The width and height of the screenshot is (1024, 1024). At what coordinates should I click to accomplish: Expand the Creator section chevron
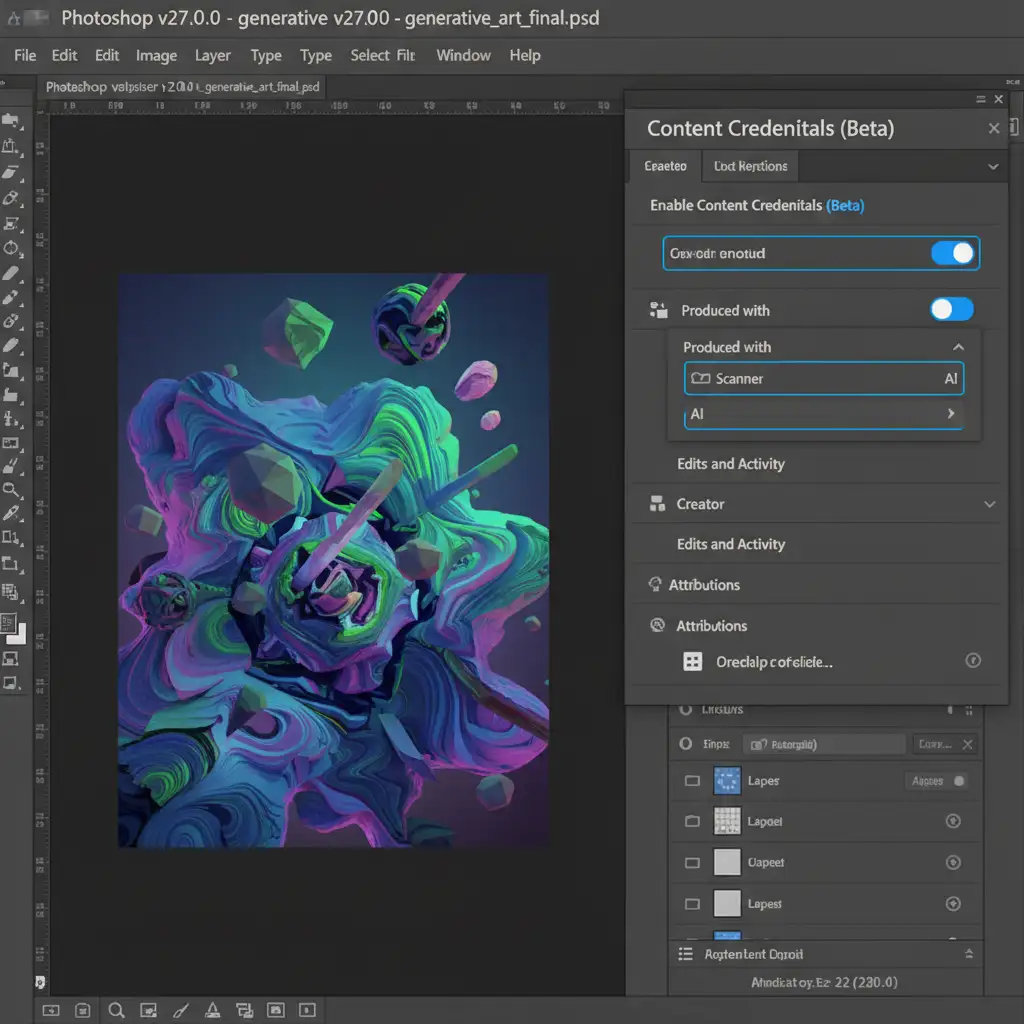tap(990, 504)
